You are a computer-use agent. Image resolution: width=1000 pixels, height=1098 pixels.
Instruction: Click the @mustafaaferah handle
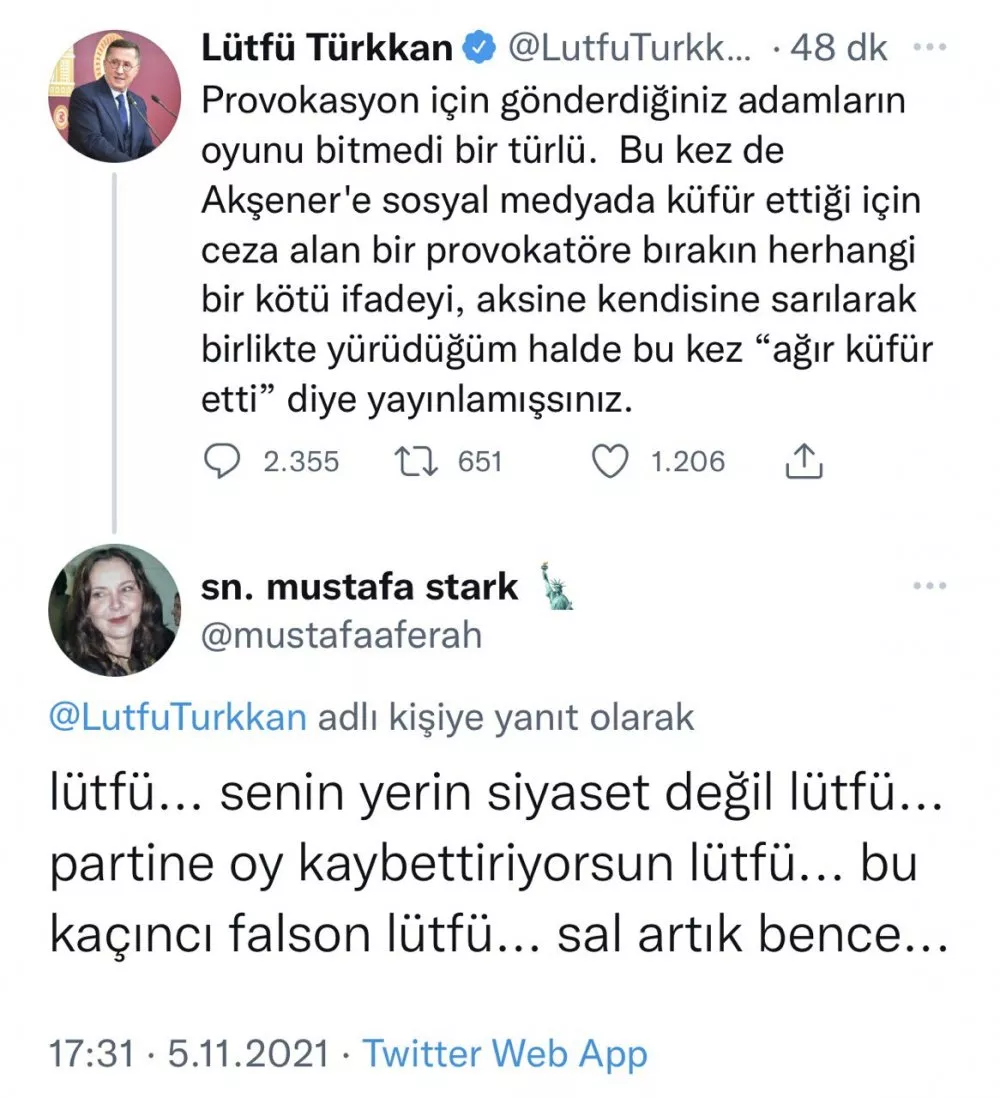tap(342, 635)
